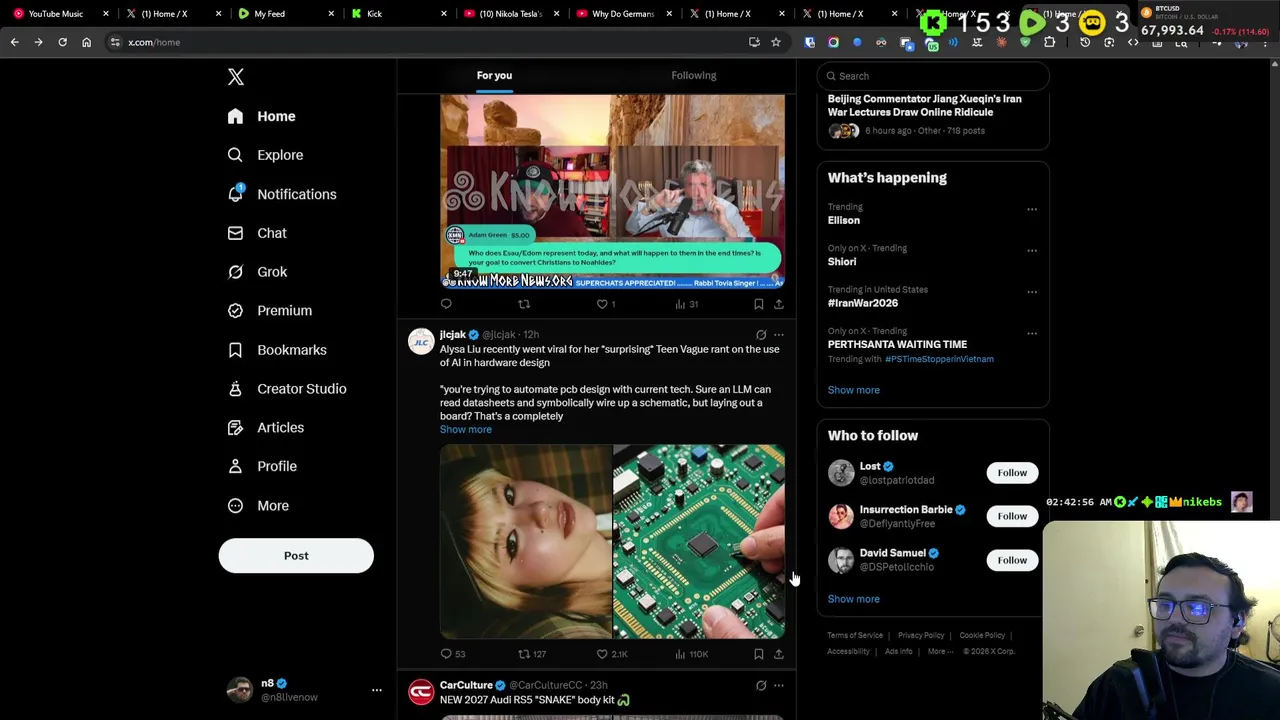View analytics of jlcjak post, 110K views
The image size is (1280, 720).
point(691,654)
